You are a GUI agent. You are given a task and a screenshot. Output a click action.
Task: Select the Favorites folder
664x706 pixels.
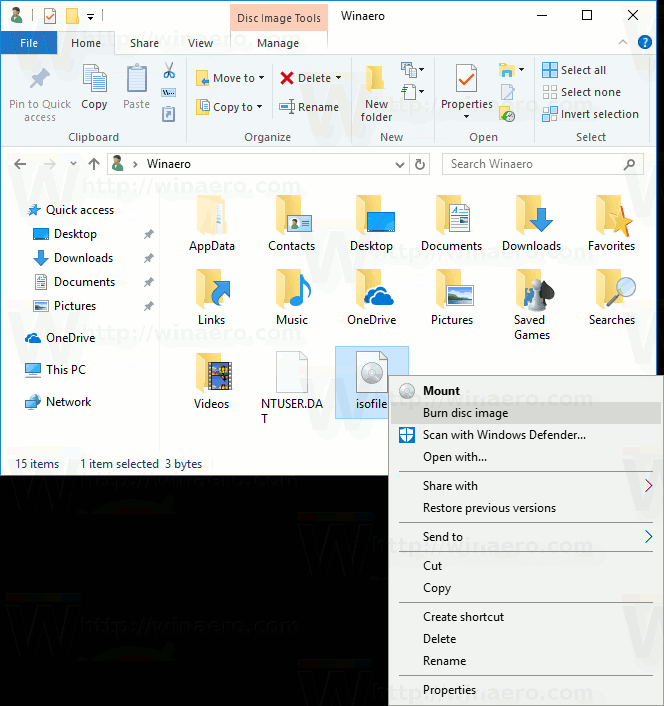tap(611, 223)
